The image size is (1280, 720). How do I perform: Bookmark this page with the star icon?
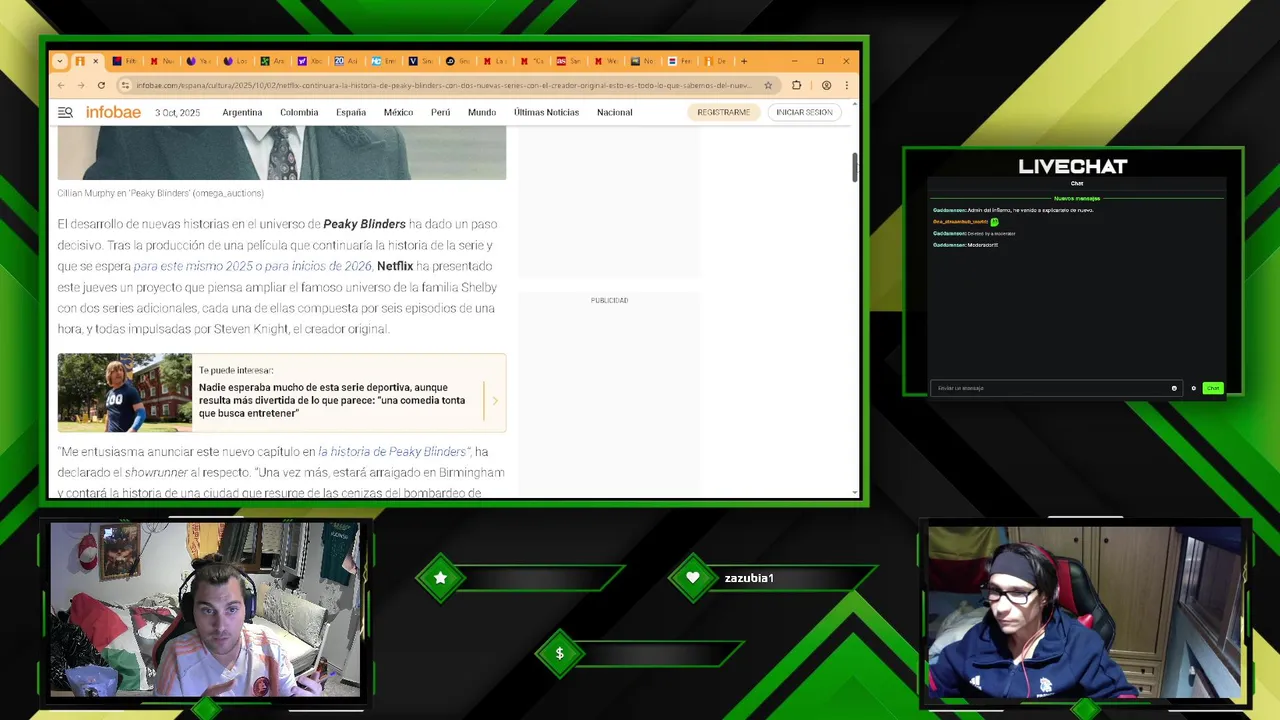point(768,85)
